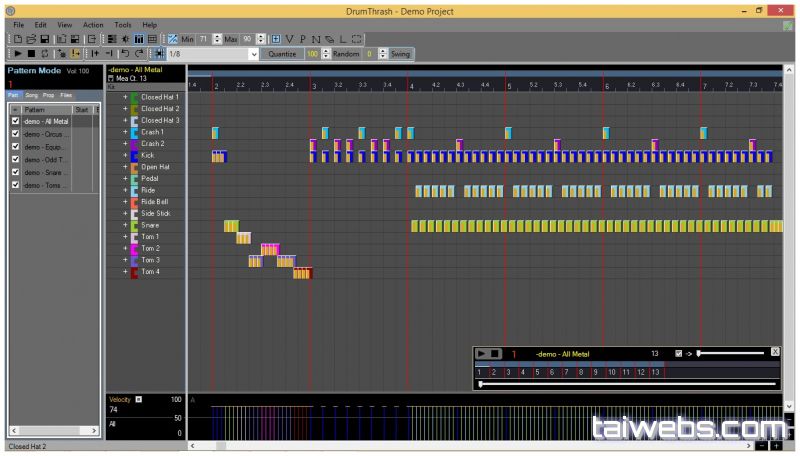Click measure 9 in the mini timeline
This screenshot has width=800, height=456.
click(596, 372)
